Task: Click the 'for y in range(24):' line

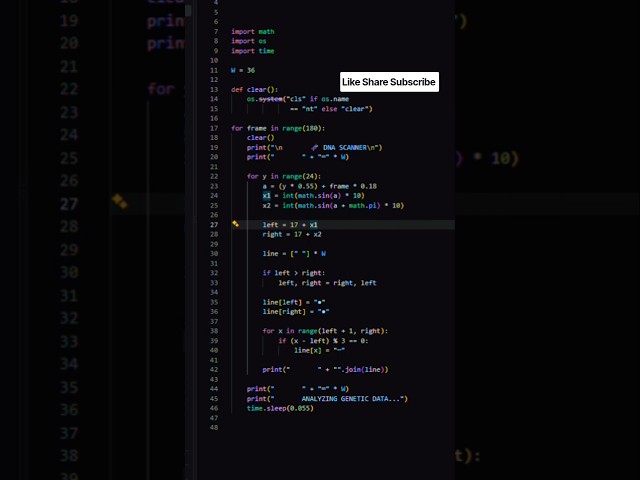Action: 284,176
